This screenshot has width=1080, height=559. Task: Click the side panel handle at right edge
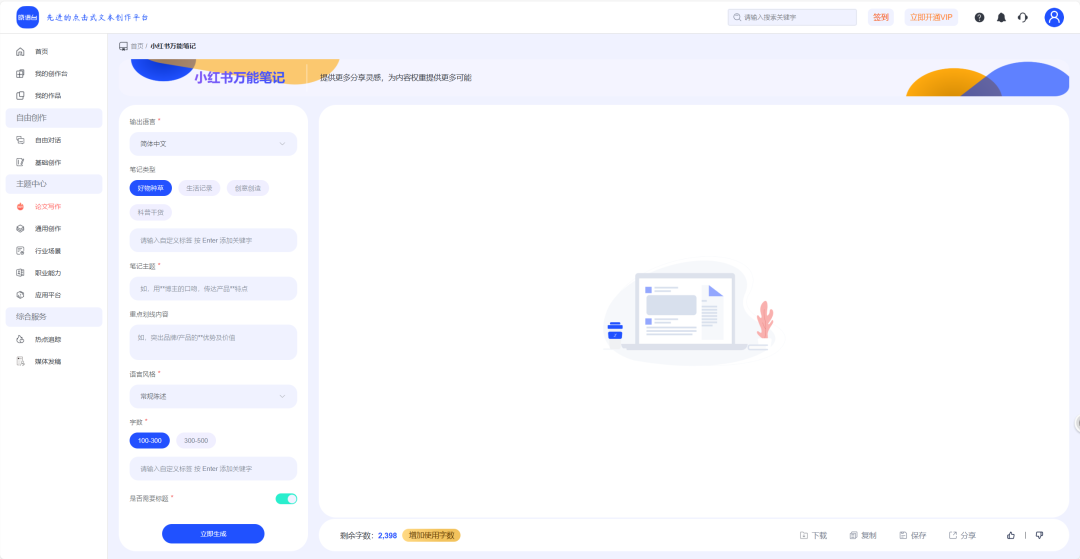tap(1077, 423)
